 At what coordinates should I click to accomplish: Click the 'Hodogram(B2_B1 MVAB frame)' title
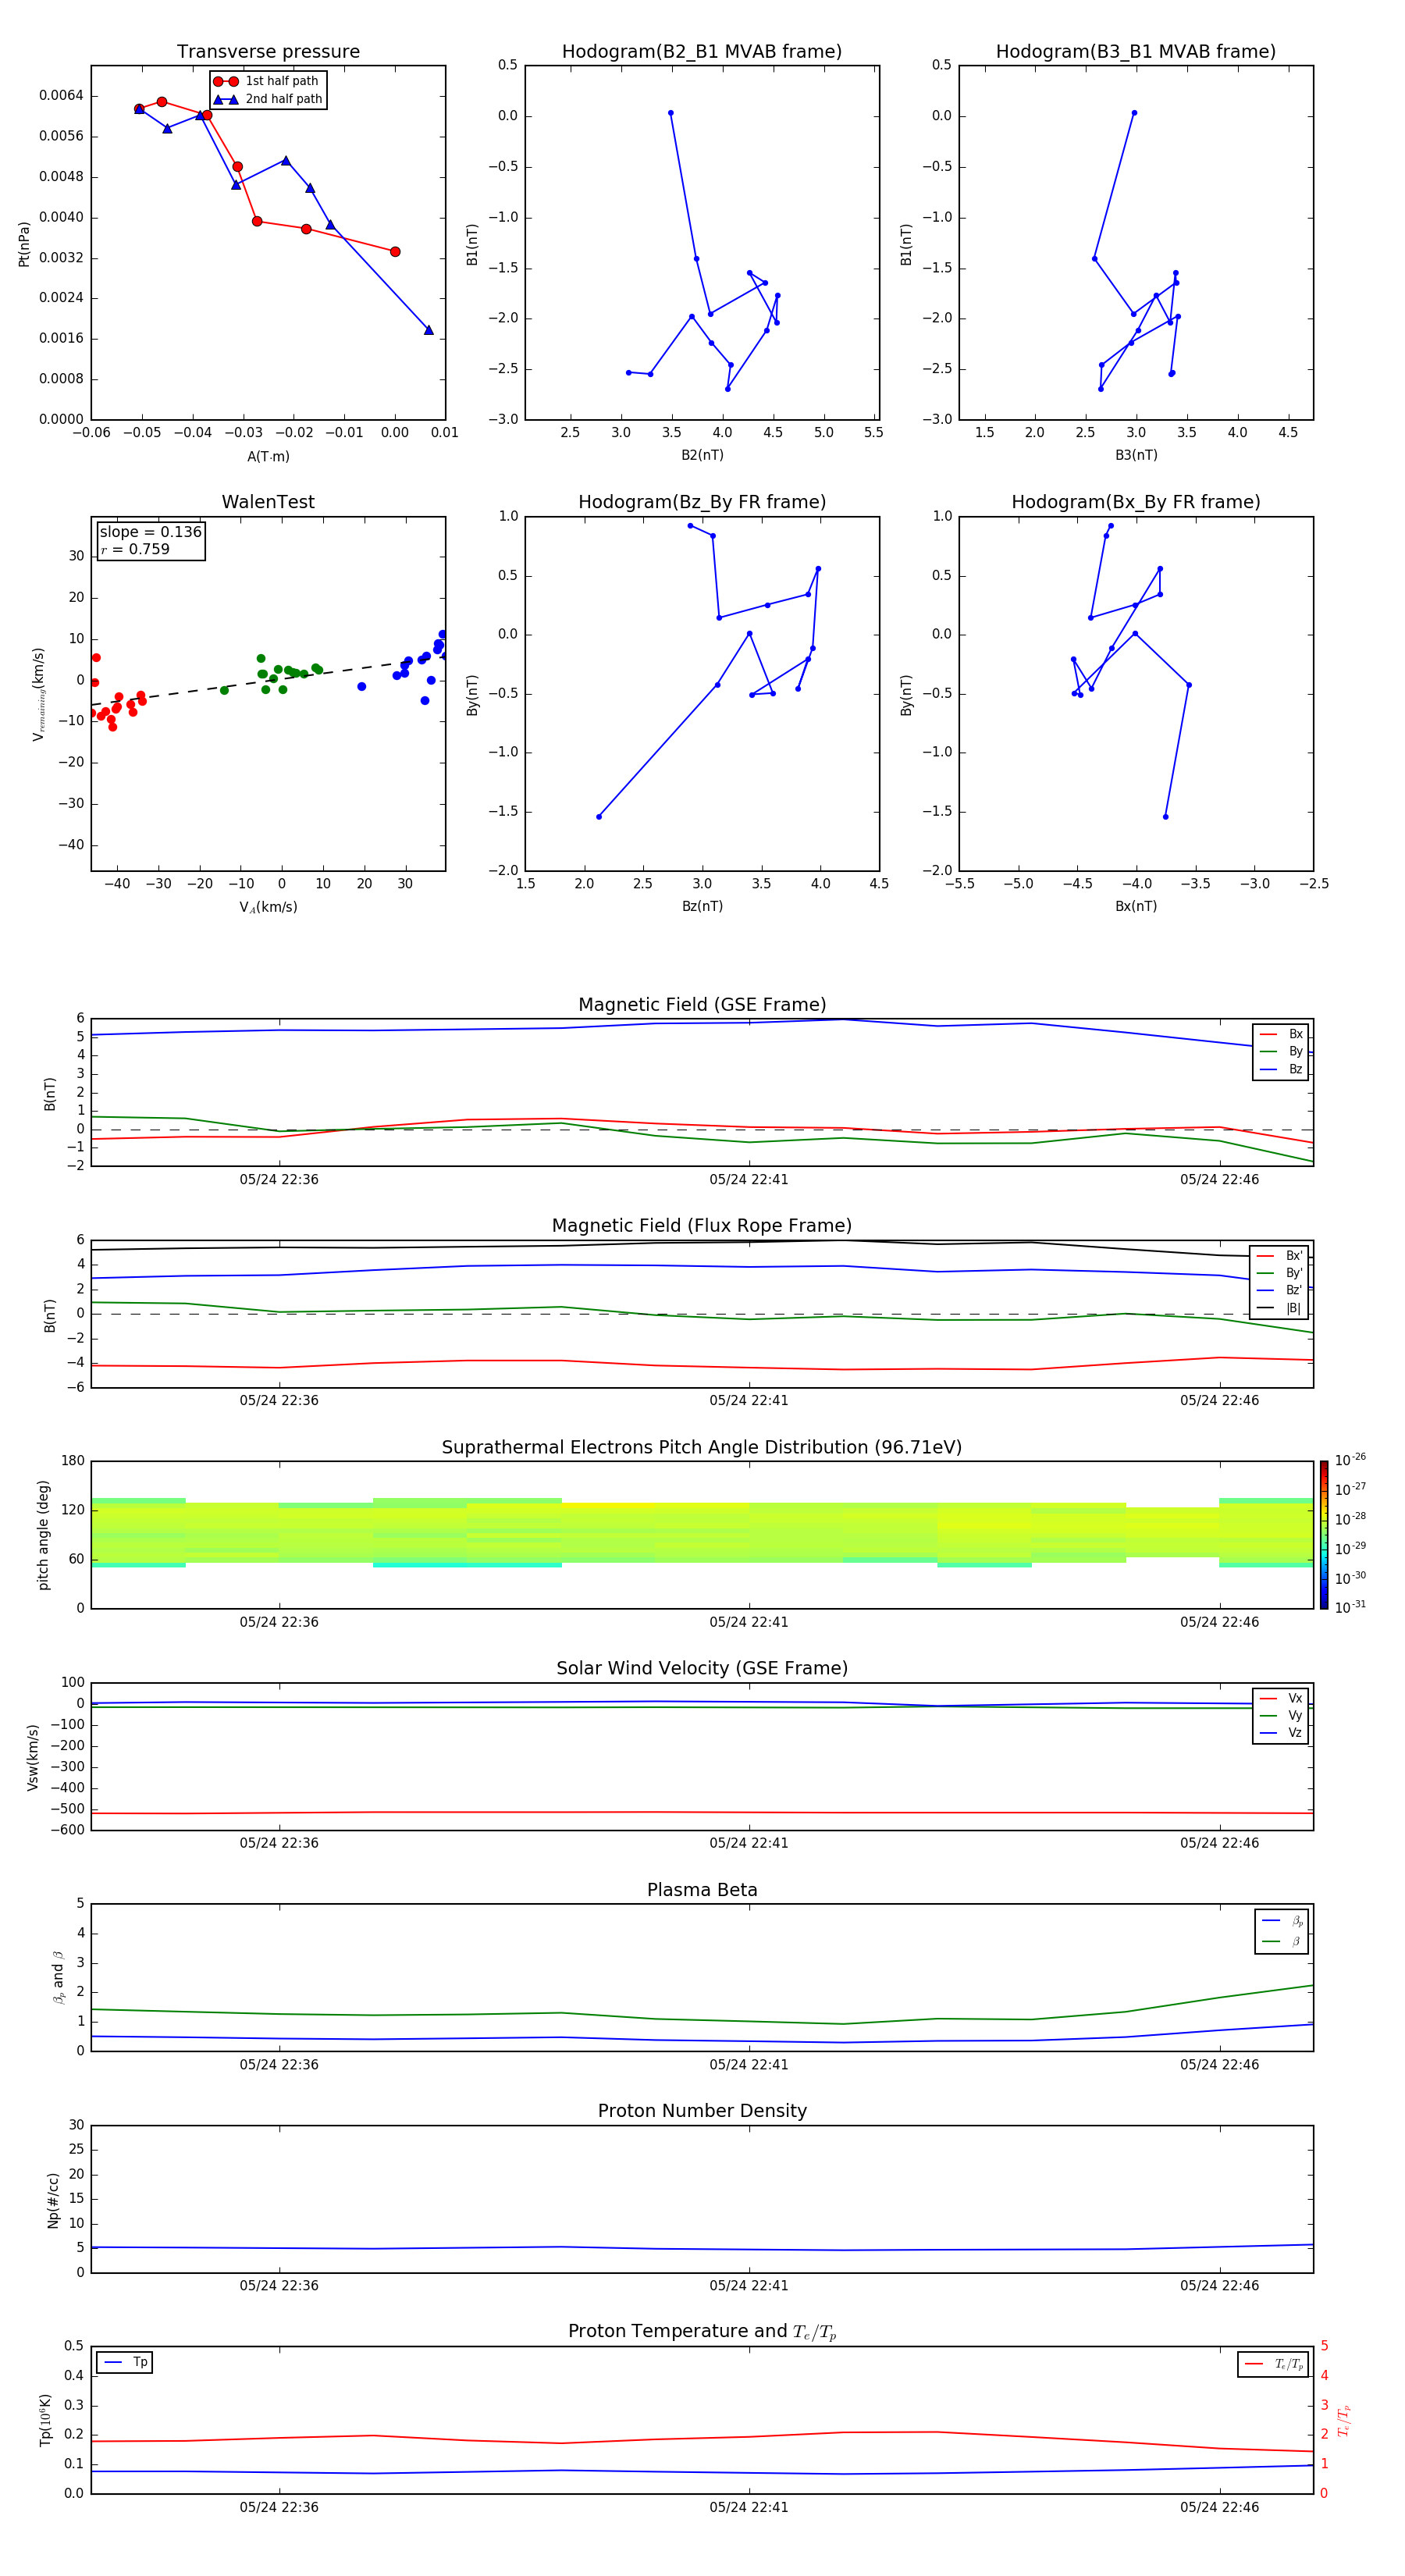[x=702, y=52]
